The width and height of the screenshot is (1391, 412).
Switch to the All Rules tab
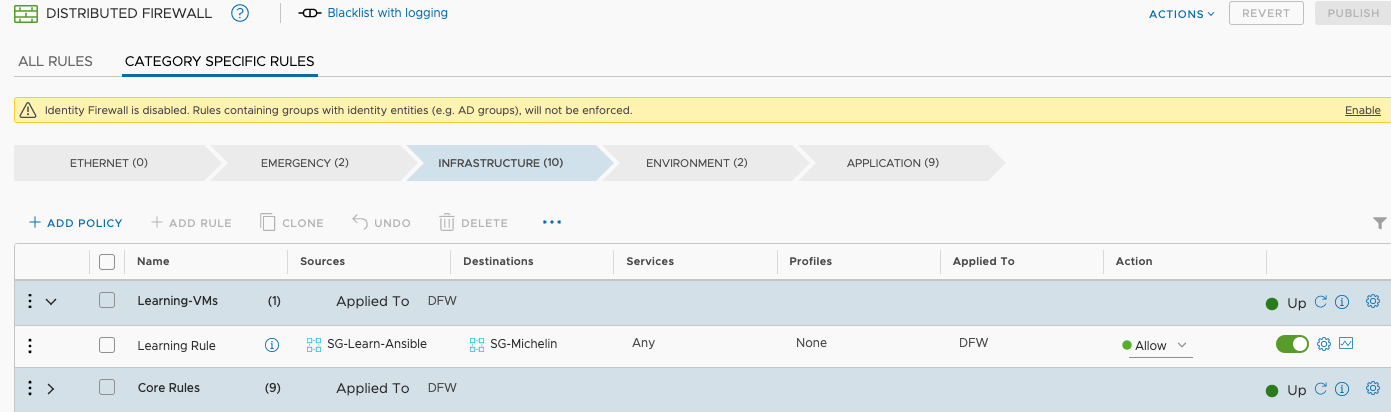56,61
